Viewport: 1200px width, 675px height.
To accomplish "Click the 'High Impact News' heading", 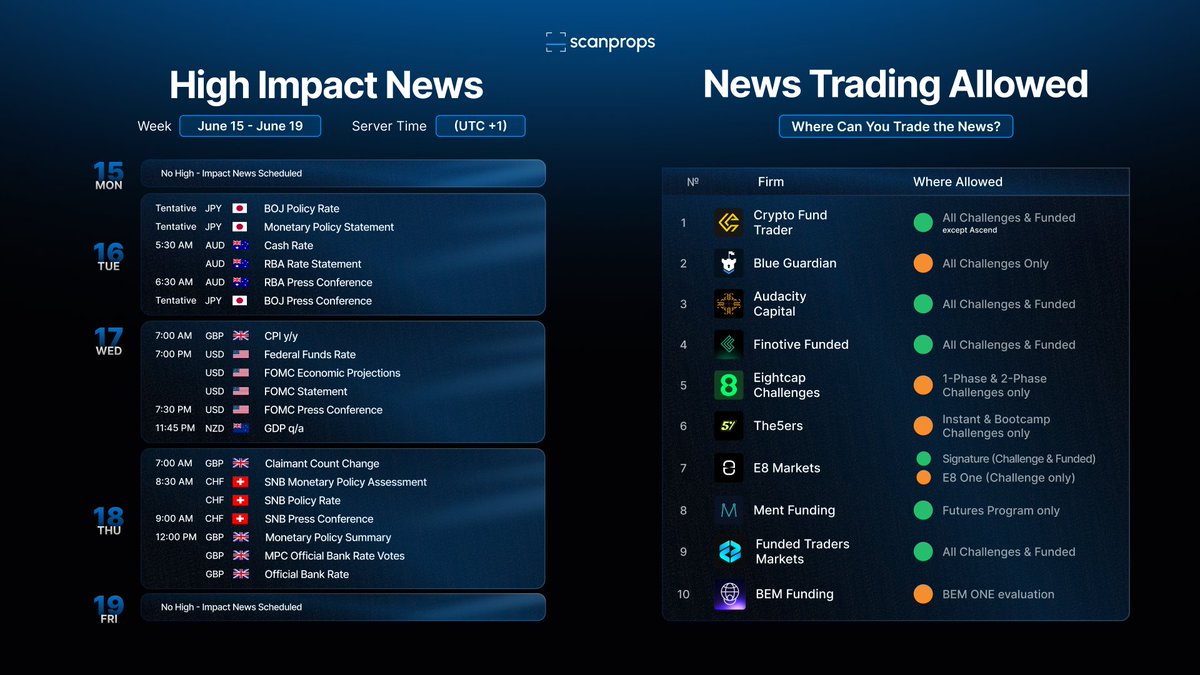I will pyautogui.click(x=326, y=85).
